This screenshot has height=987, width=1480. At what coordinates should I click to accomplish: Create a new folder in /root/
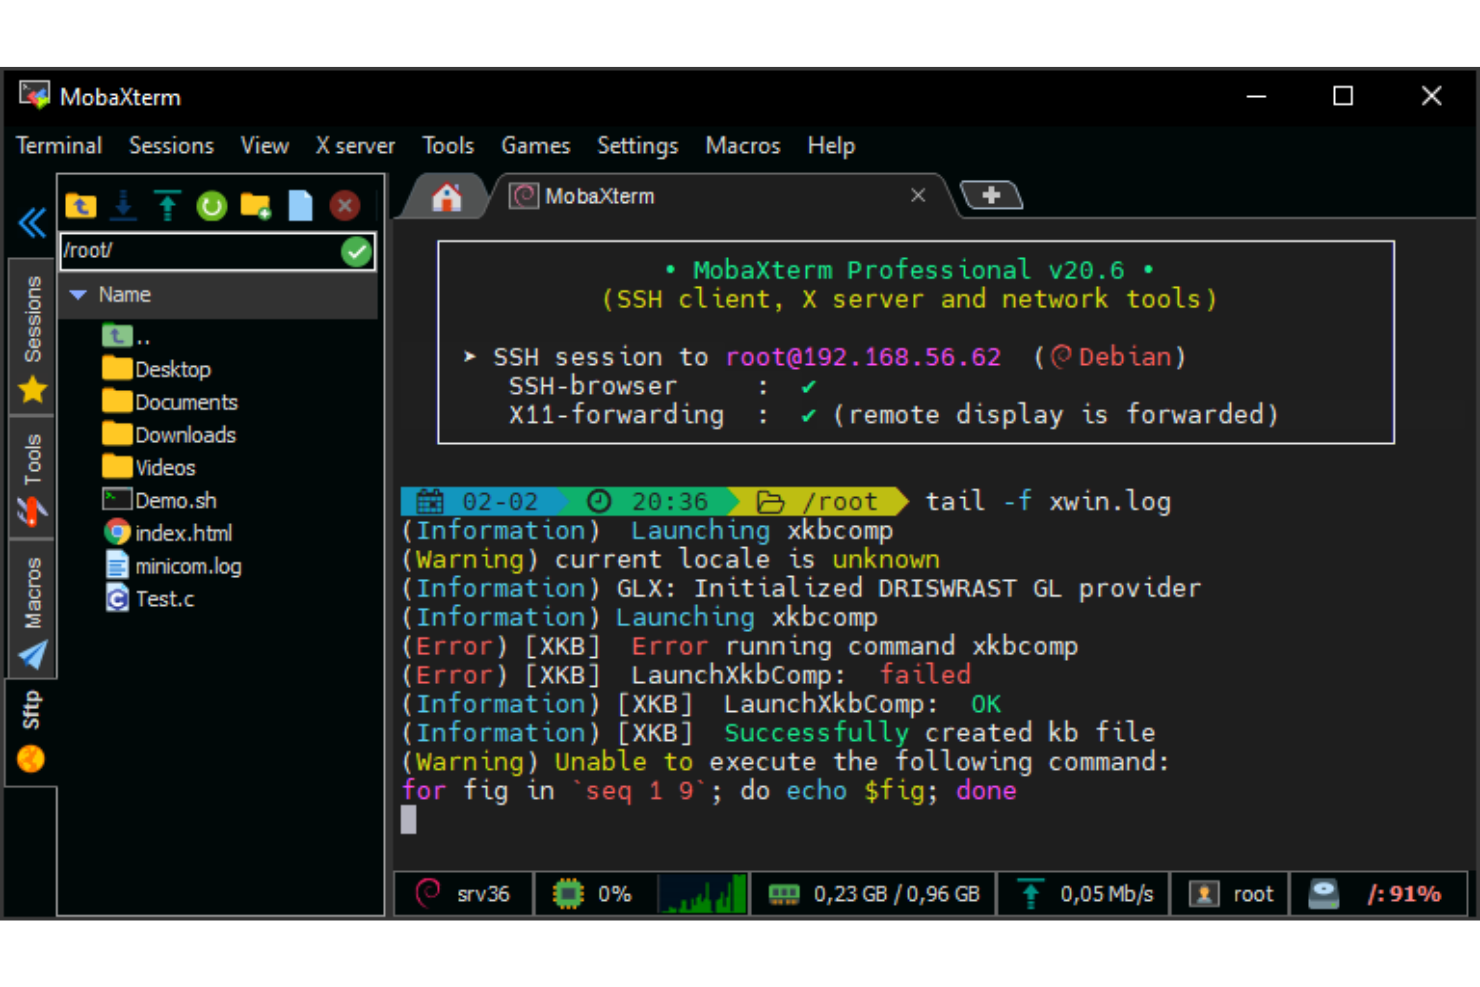255,206
